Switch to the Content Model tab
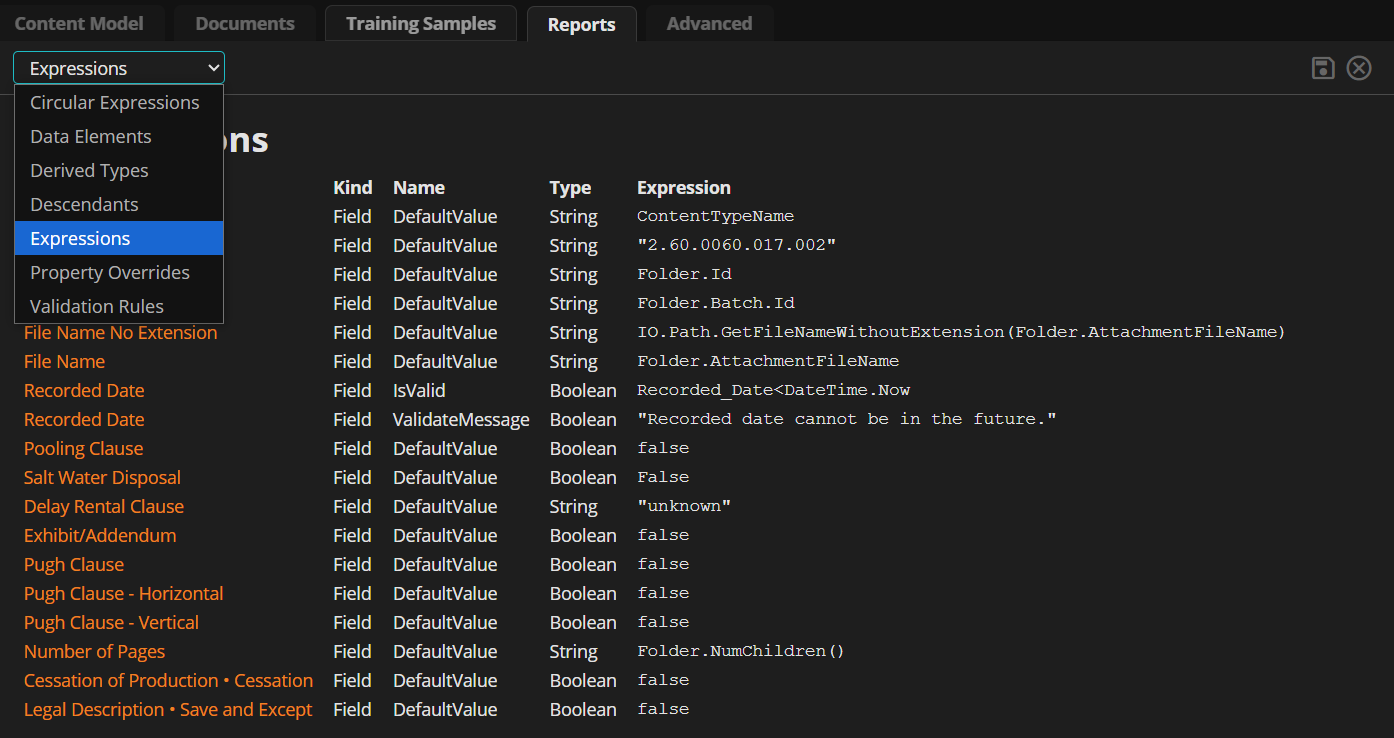The height and width of the screenshot is (738, 1394). 79,24
